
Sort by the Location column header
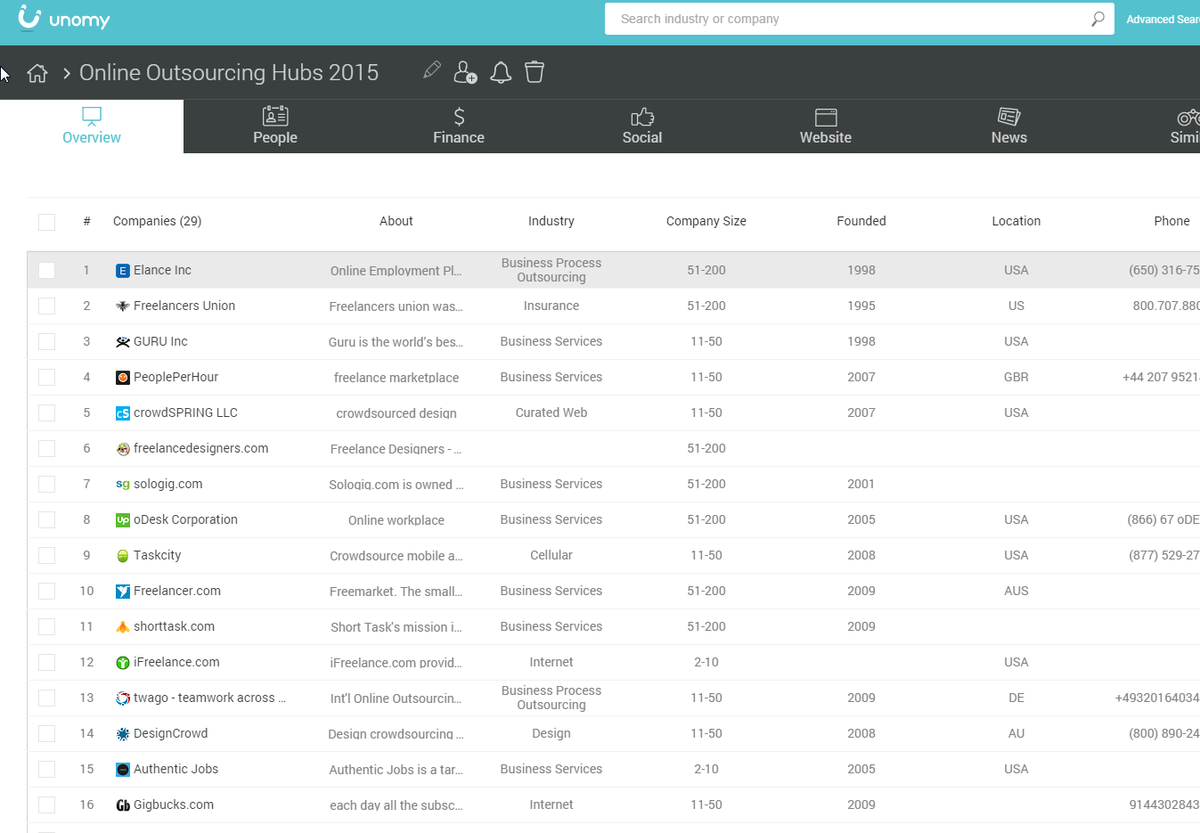(x=1016, y=221)
